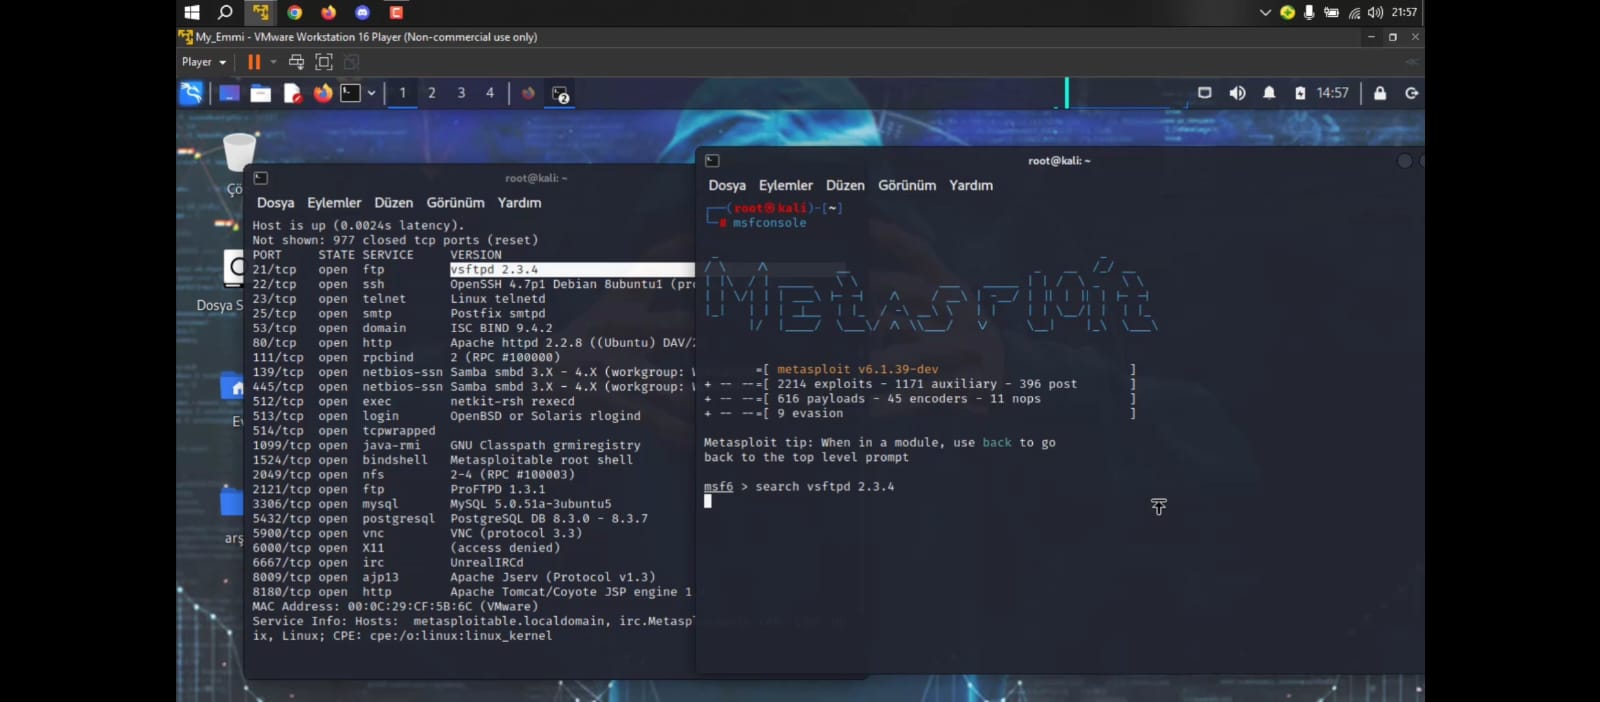Open Windows battery status icon
Image resolution: width=1600 pixels, height=702 pixels.
pyautogui.click(x=1331, y=12)
